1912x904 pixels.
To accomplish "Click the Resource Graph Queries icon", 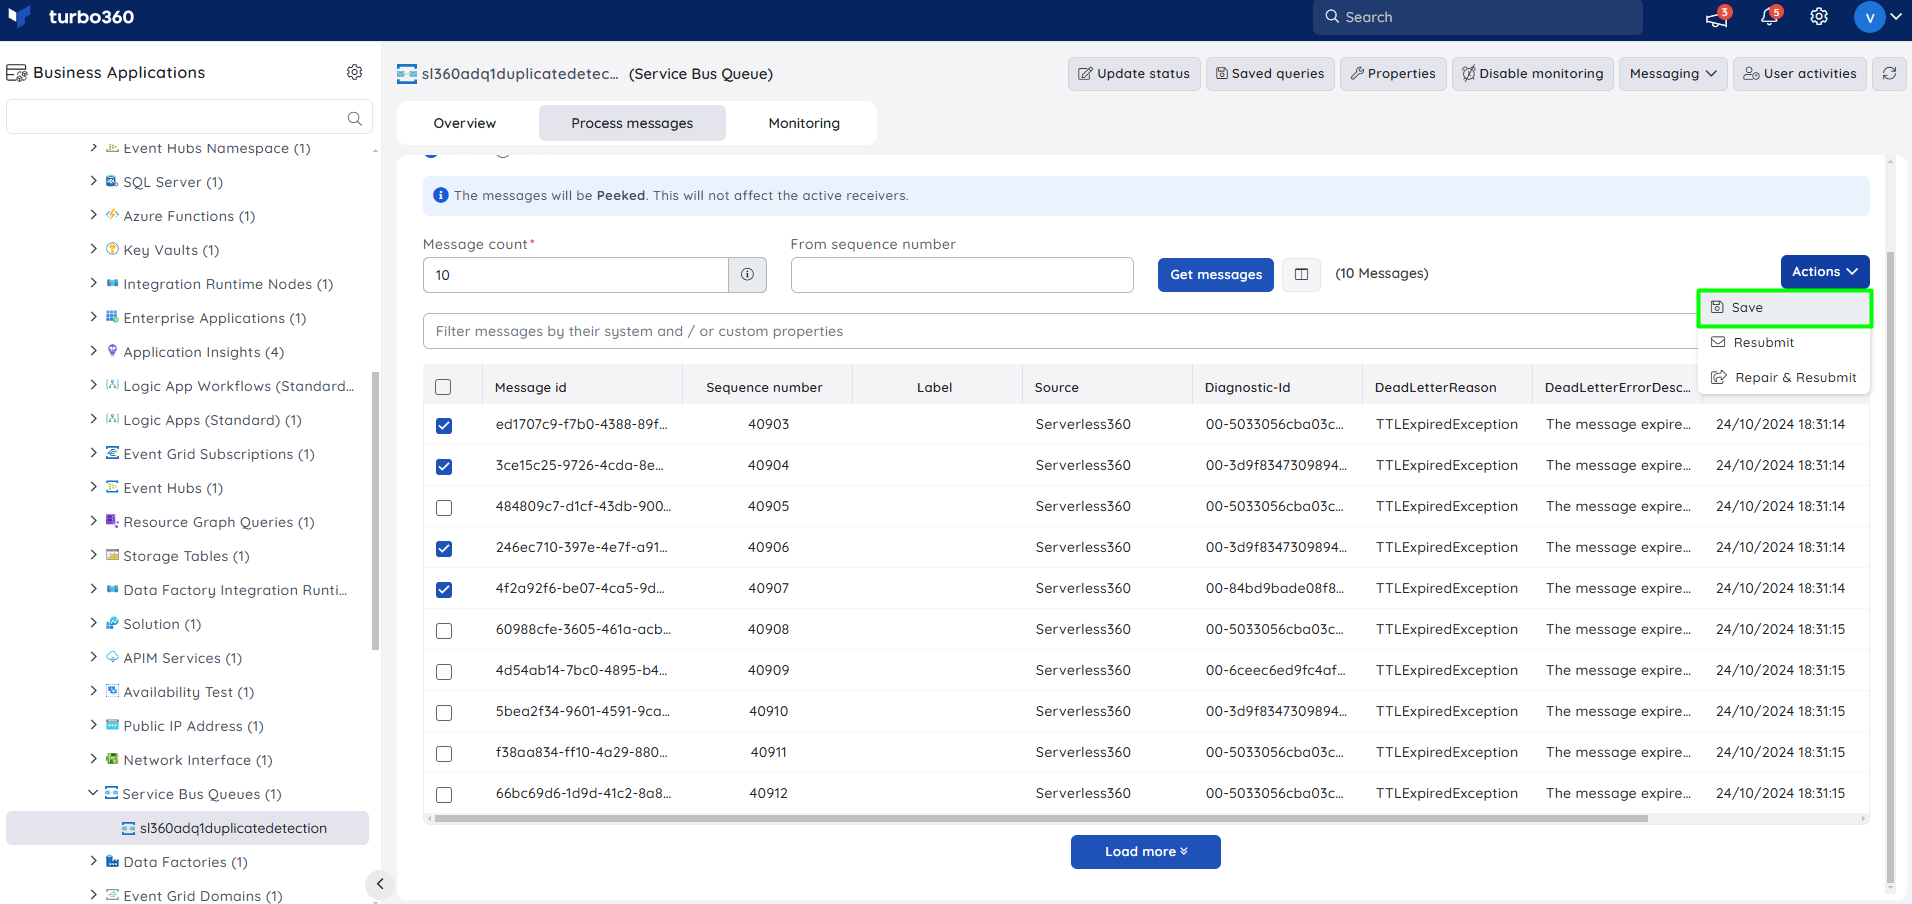I will [x=112, y=521].
